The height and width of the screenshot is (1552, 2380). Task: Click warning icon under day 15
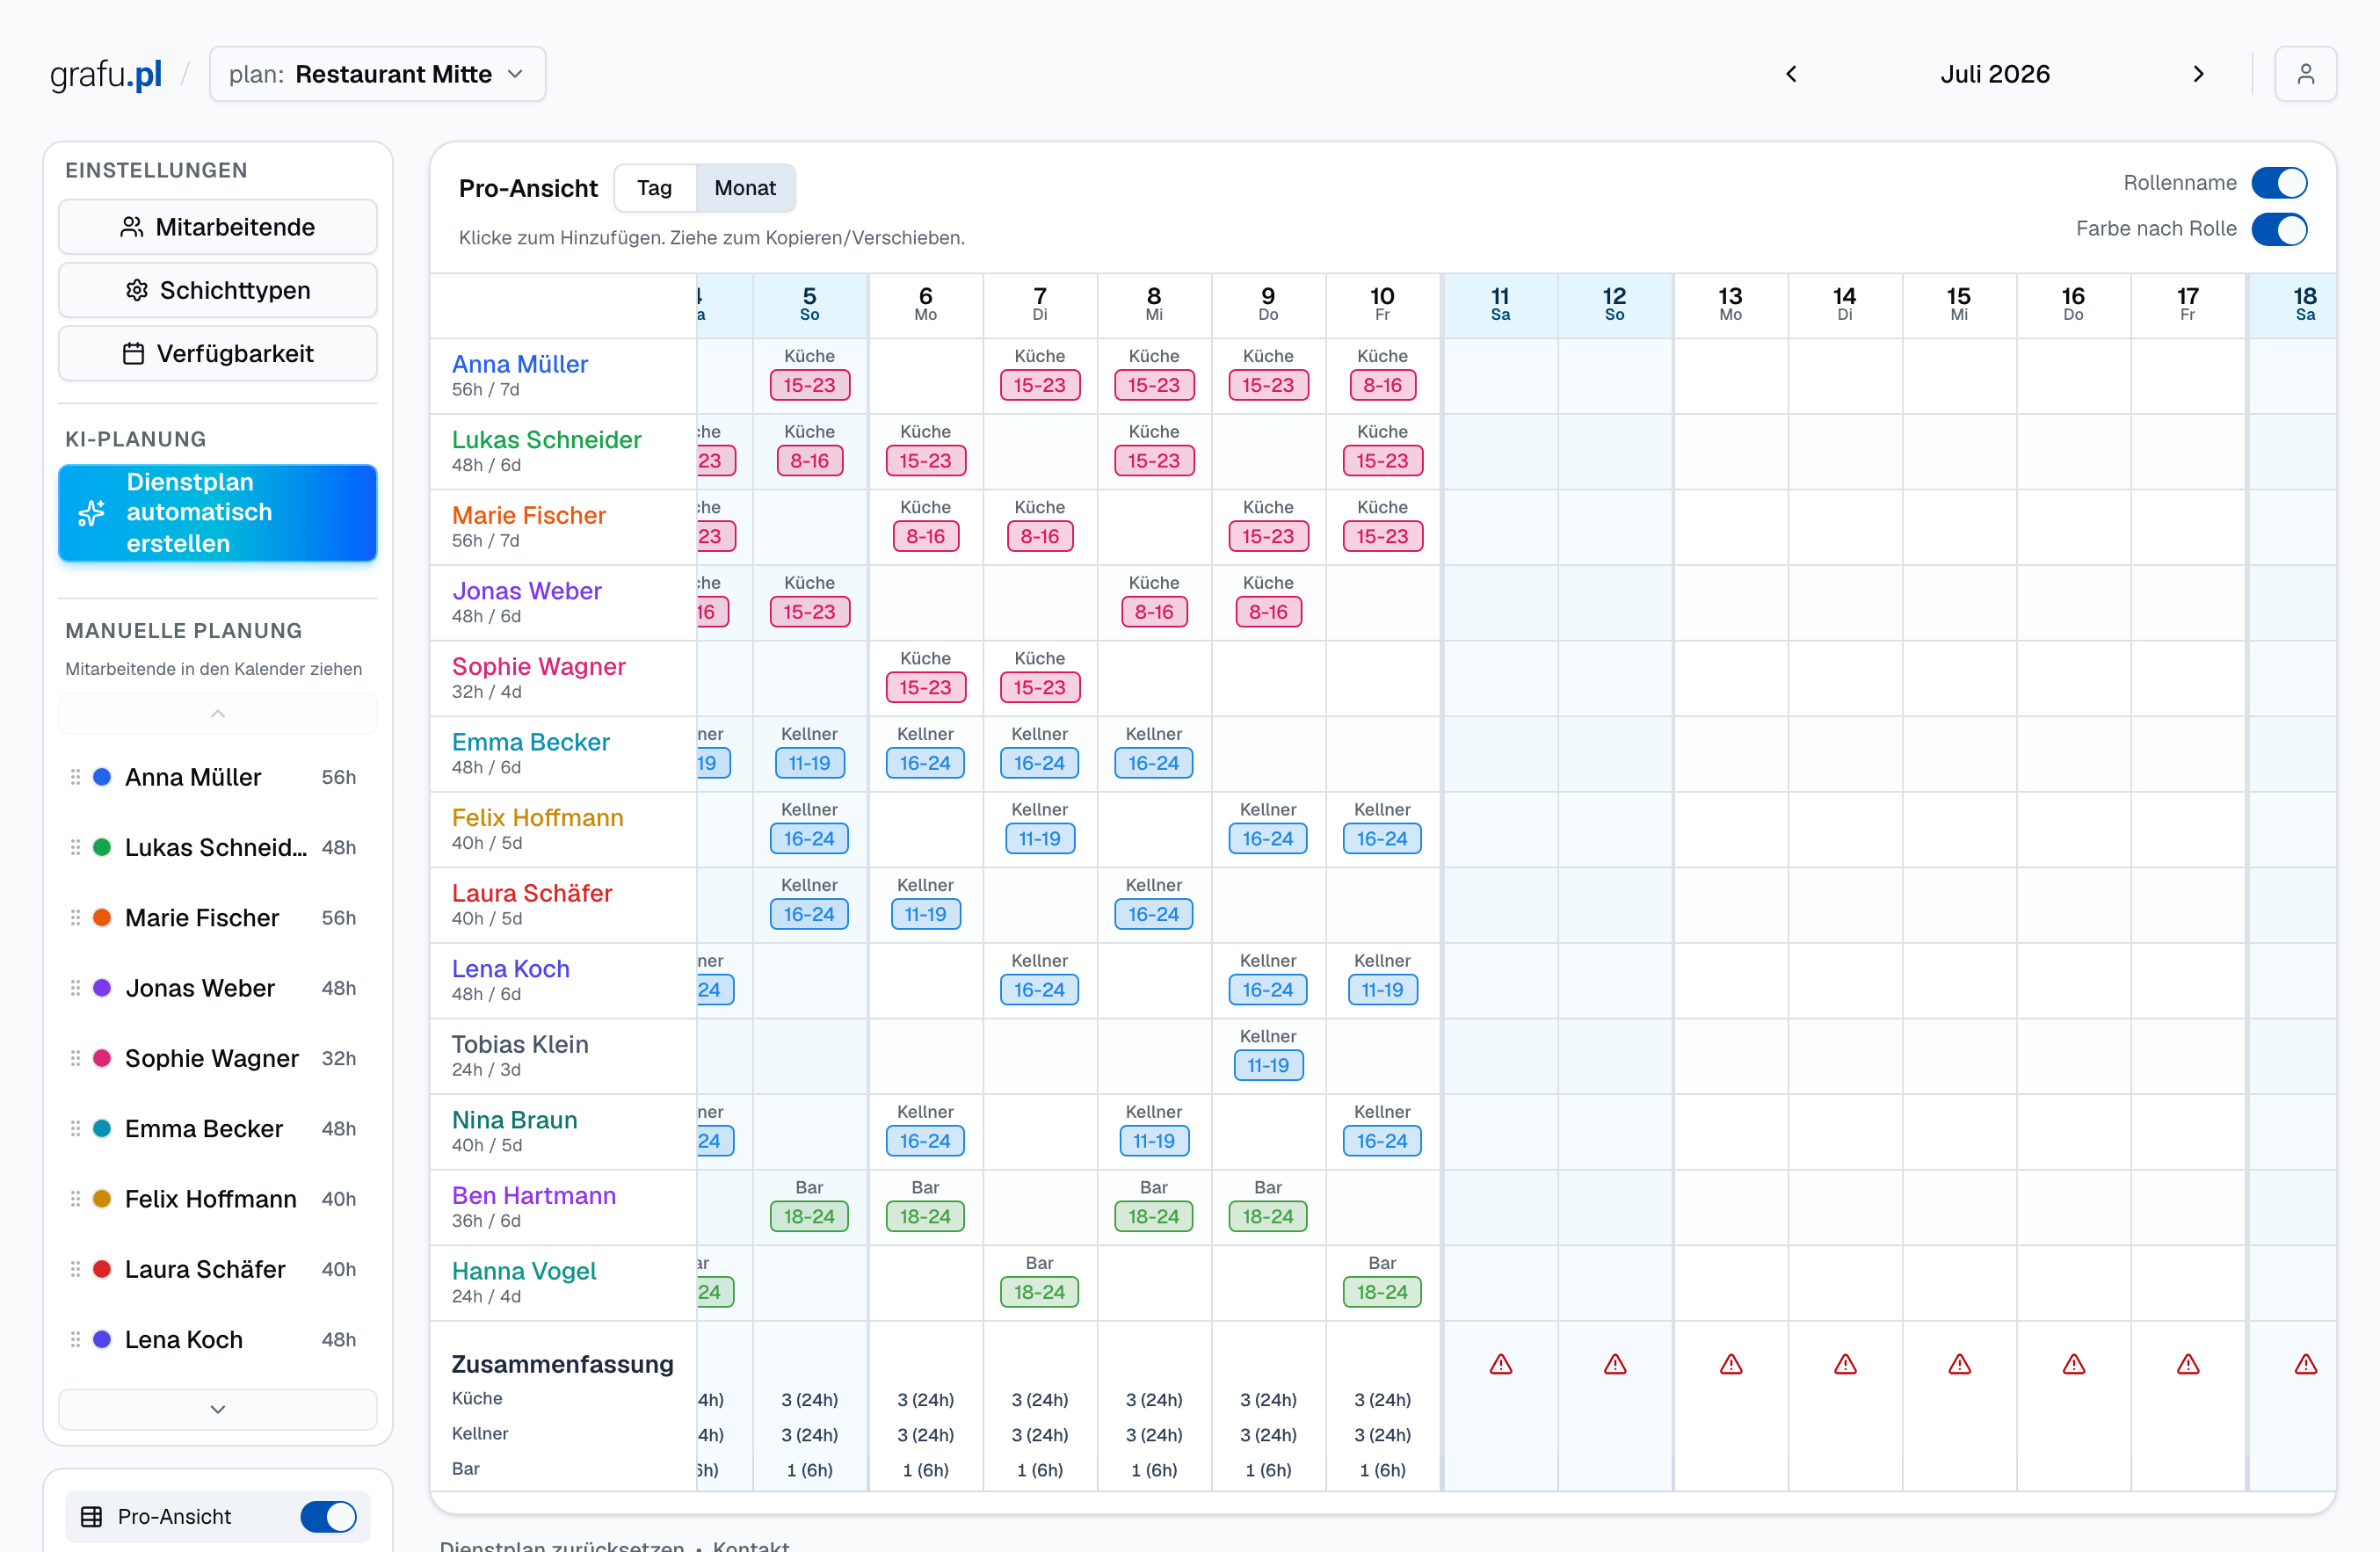pyautogui.click(x=1959, y=1364)
